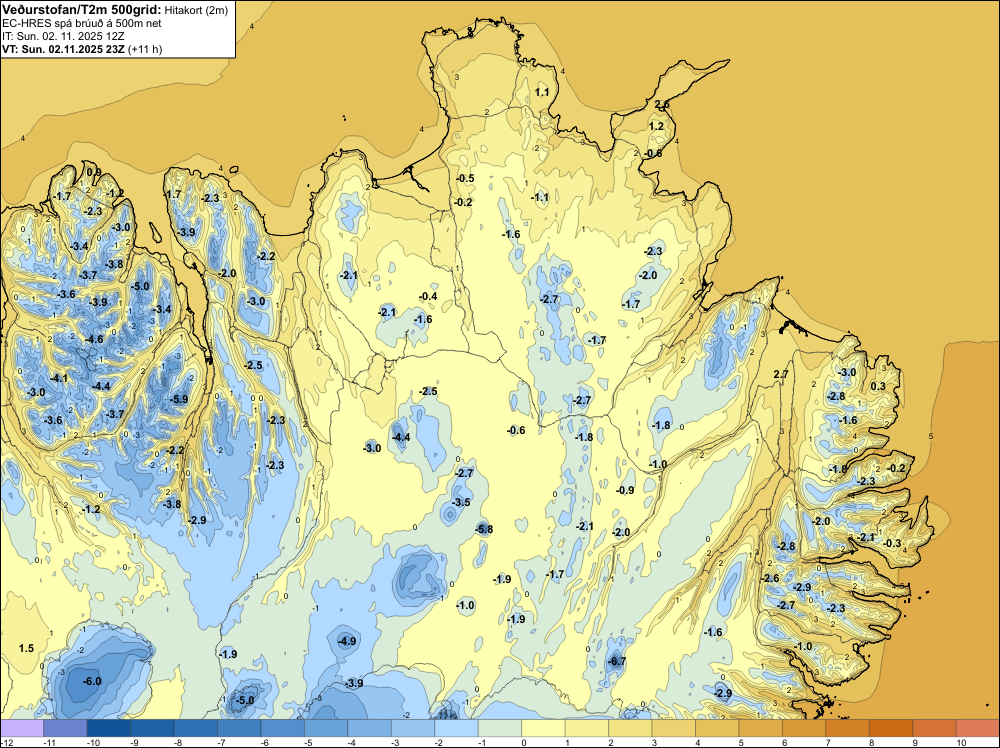
Task: Click the -12 purple legend swatch
Action: [22, 728]
